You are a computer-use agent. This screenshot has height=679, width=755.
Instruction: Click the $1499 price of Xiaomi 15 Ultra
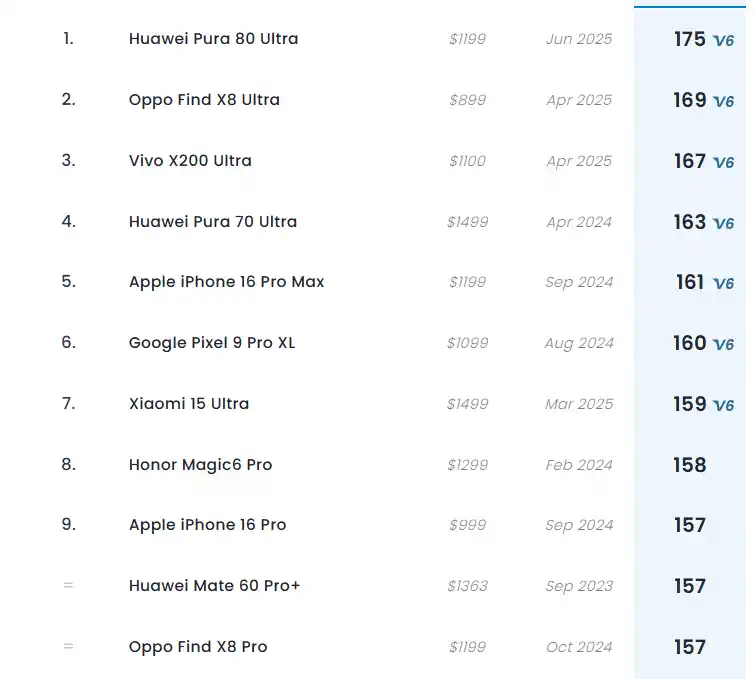pyautogui.click(x=468, y=404)
